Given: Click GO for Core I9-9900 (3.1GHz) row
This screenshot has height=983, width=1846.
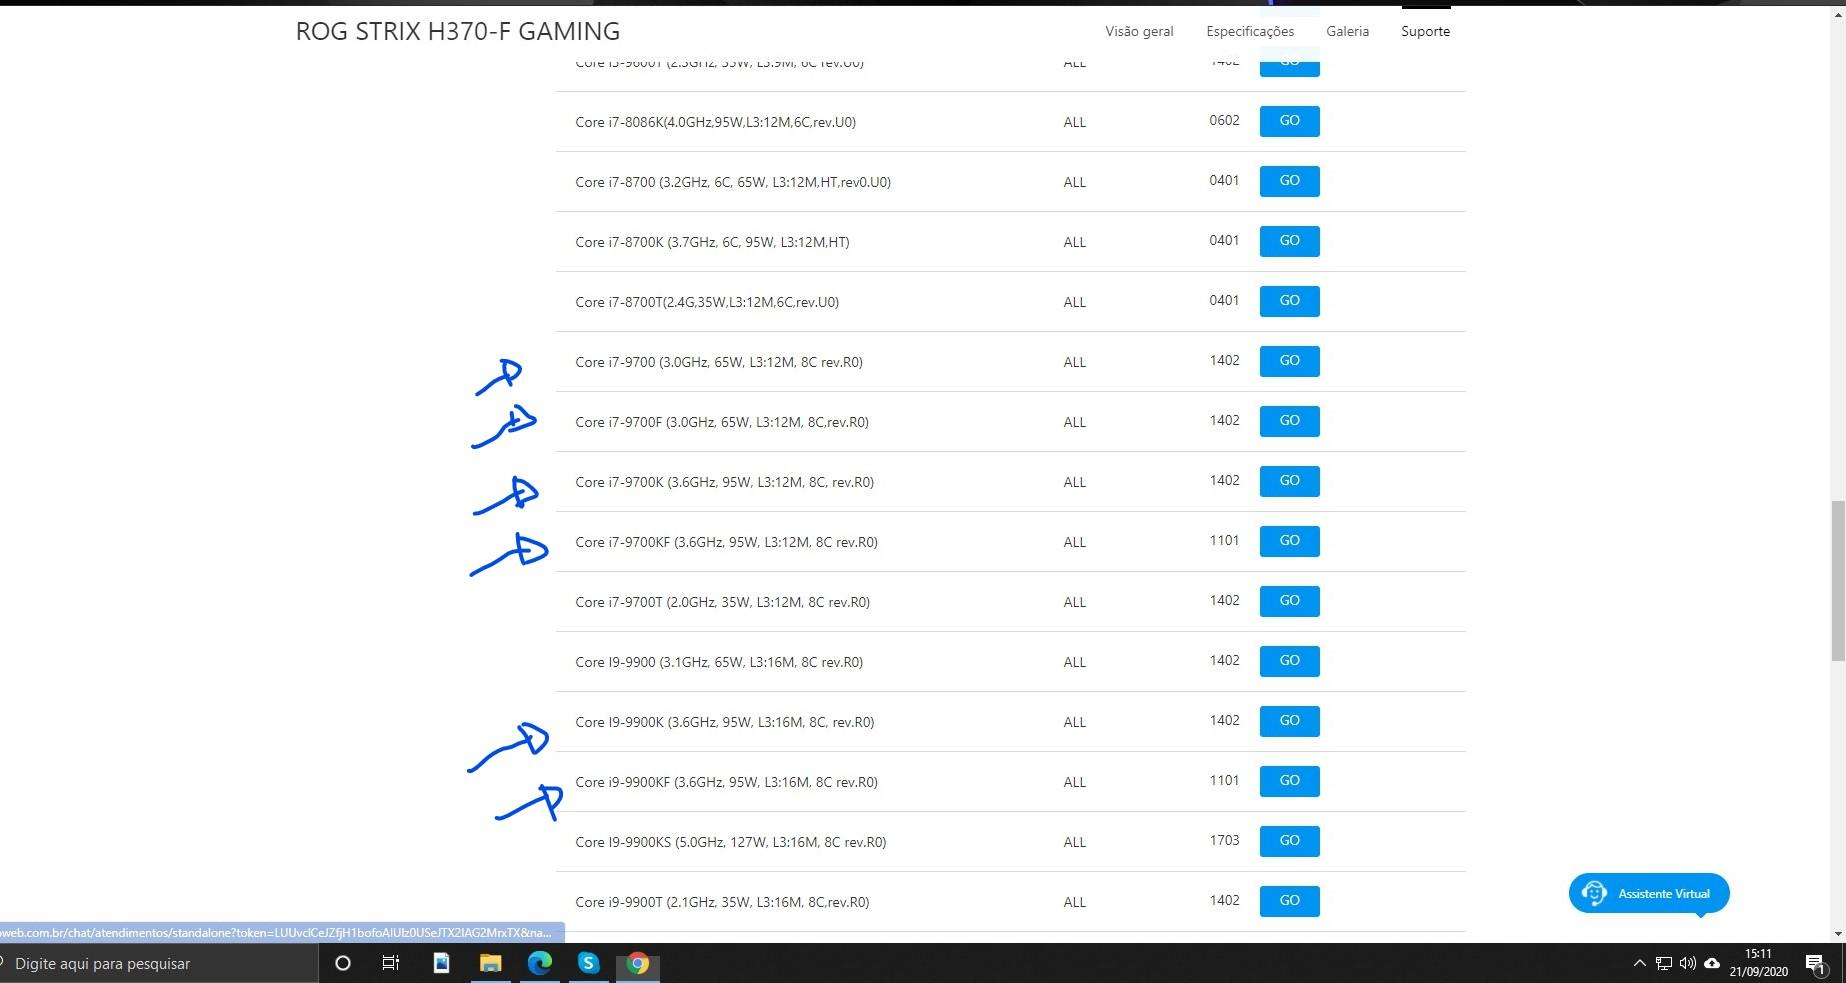Looking at the screenshot, I should tap(1289, 661).
